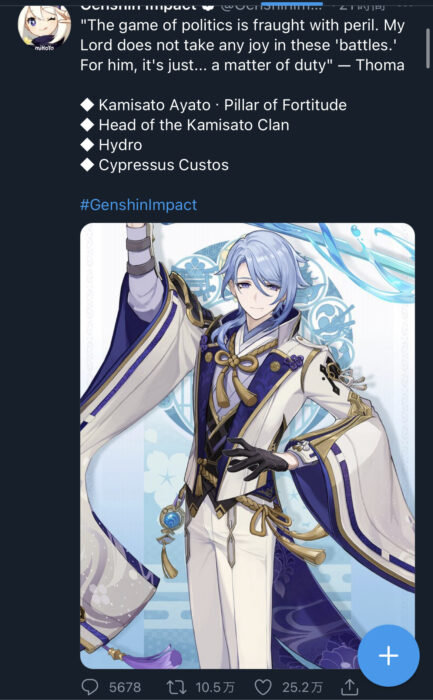
Task: Open the share arrow menu
Action: click(x=350, y=687)
